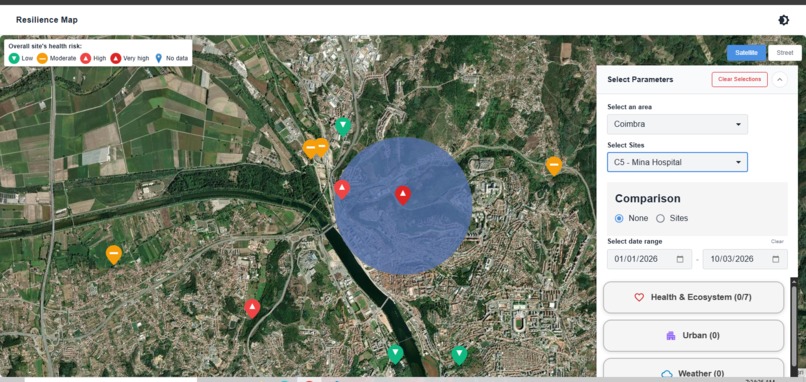Click the Moderate risk legend icon

[42, 58]
